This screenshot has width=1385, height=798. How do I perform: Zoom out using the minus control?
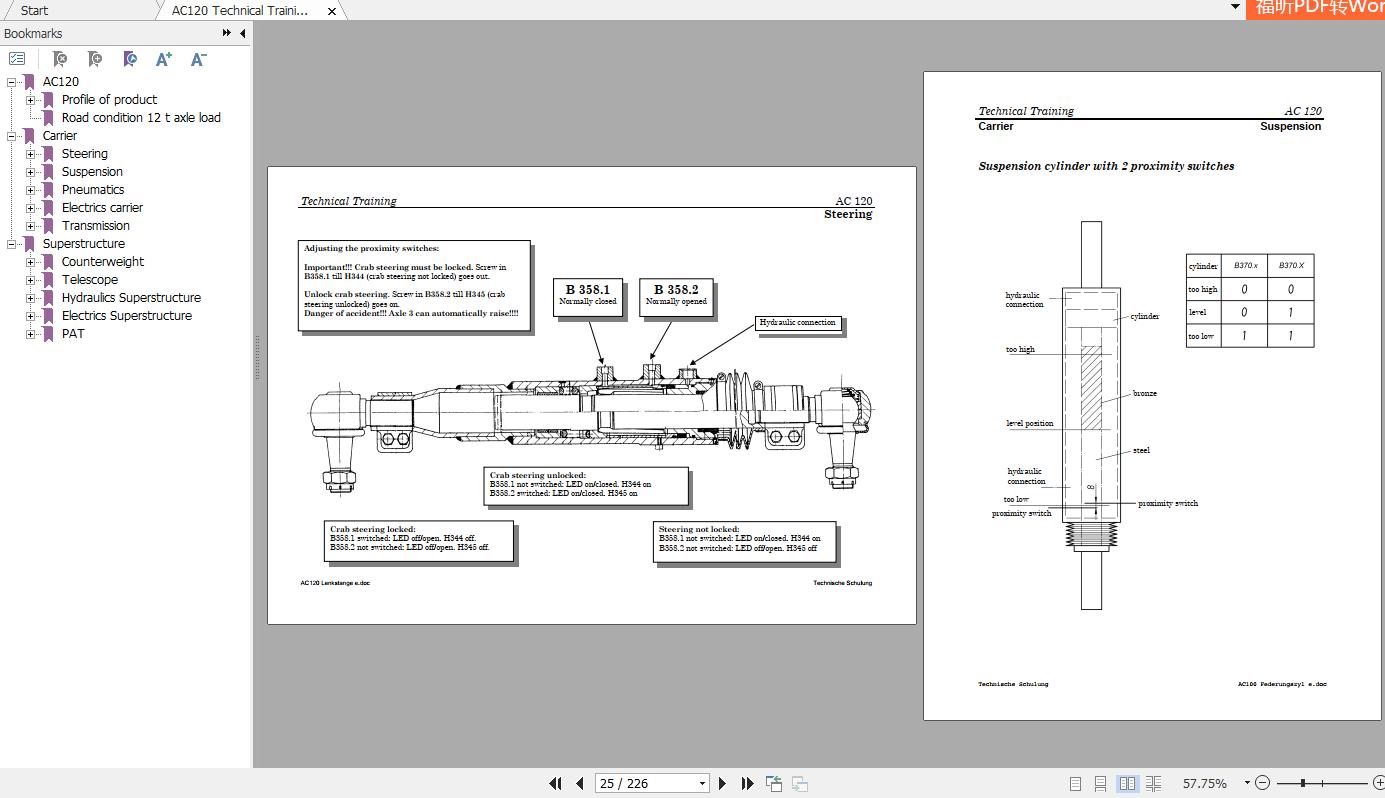click(x=1263, y=783)
